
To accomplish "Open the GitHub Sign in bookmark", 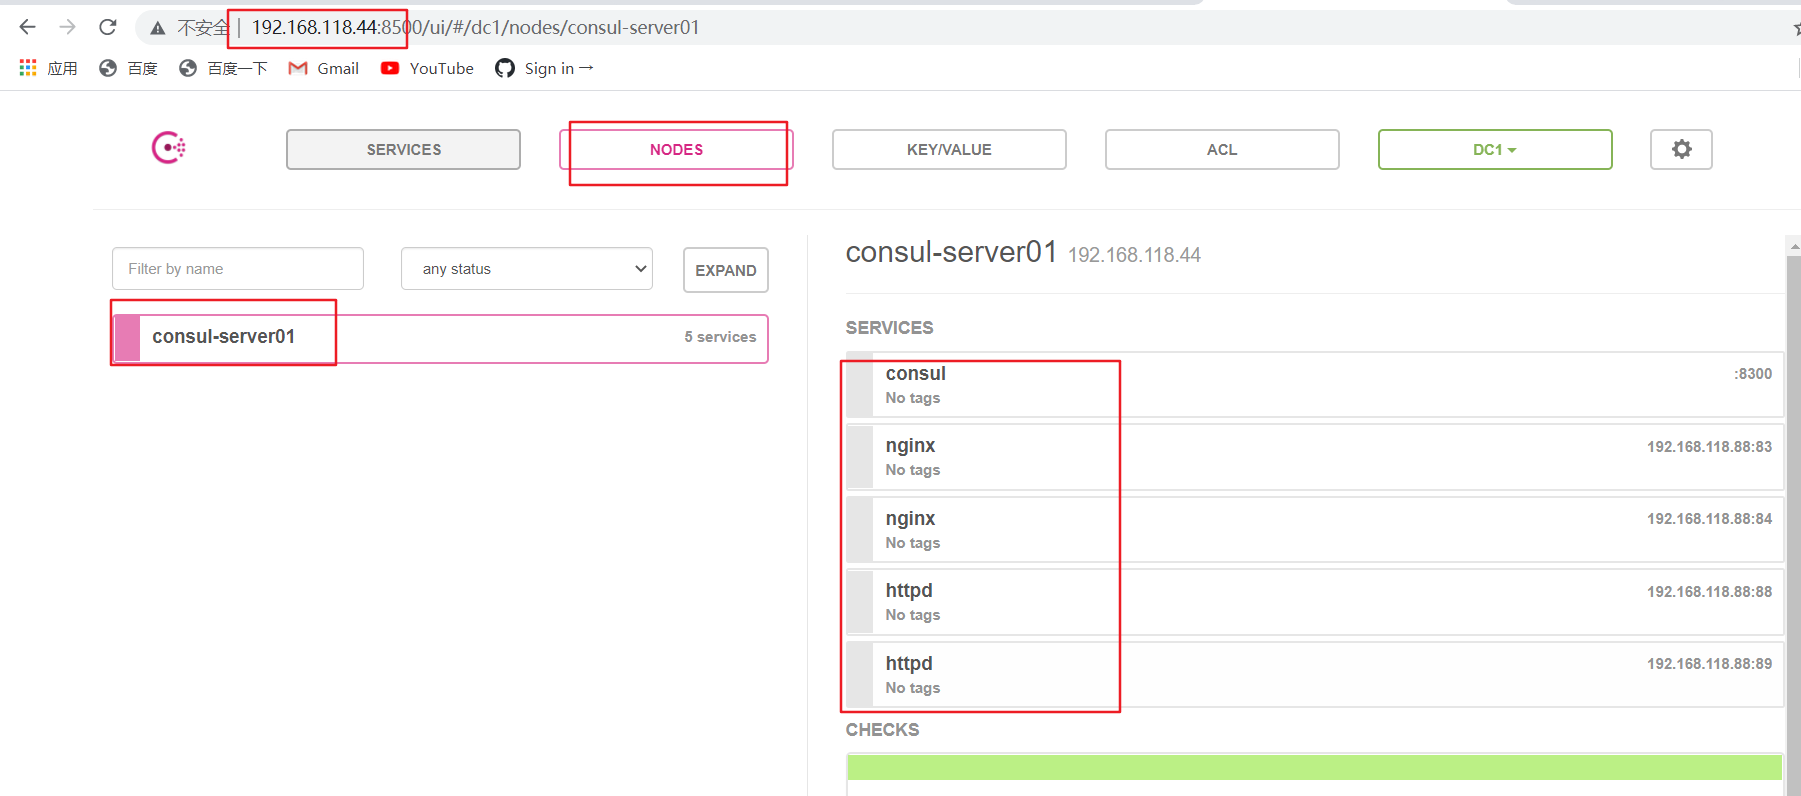I will (x=544, y=68).
